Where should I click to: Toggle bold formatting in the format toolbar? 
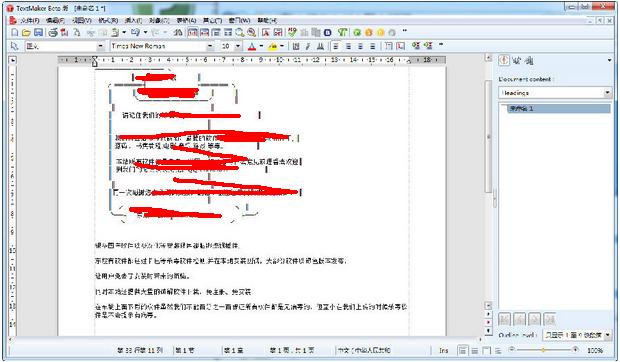tap(296, 46)
